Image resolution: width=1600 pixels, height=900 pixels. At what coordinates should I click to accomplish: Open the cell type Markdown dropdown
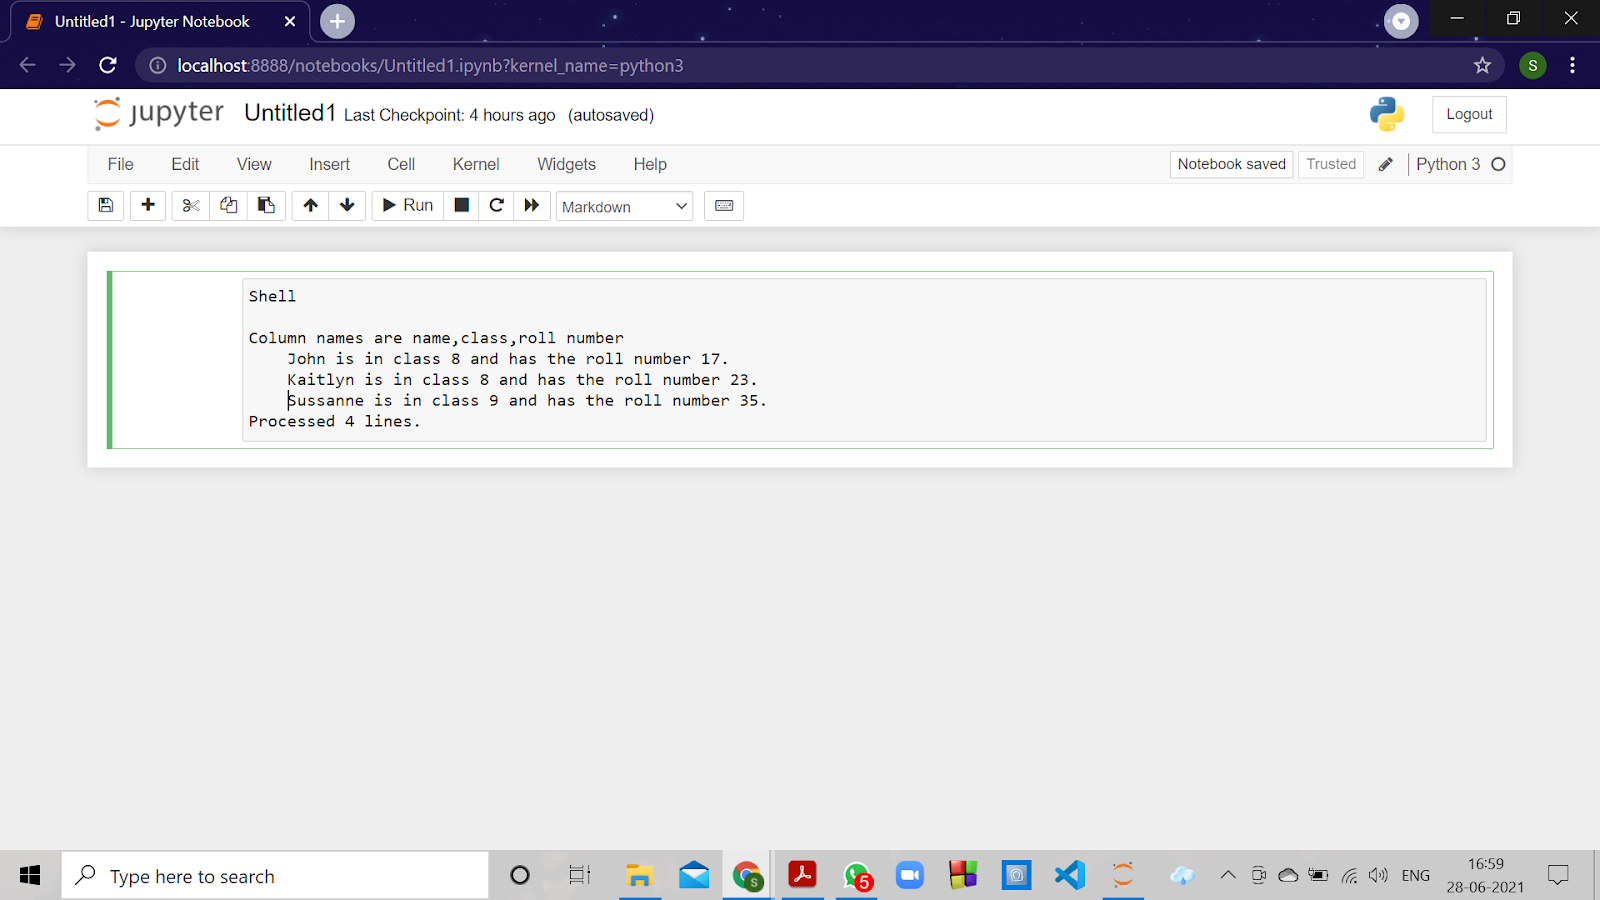tap(624, 206)
